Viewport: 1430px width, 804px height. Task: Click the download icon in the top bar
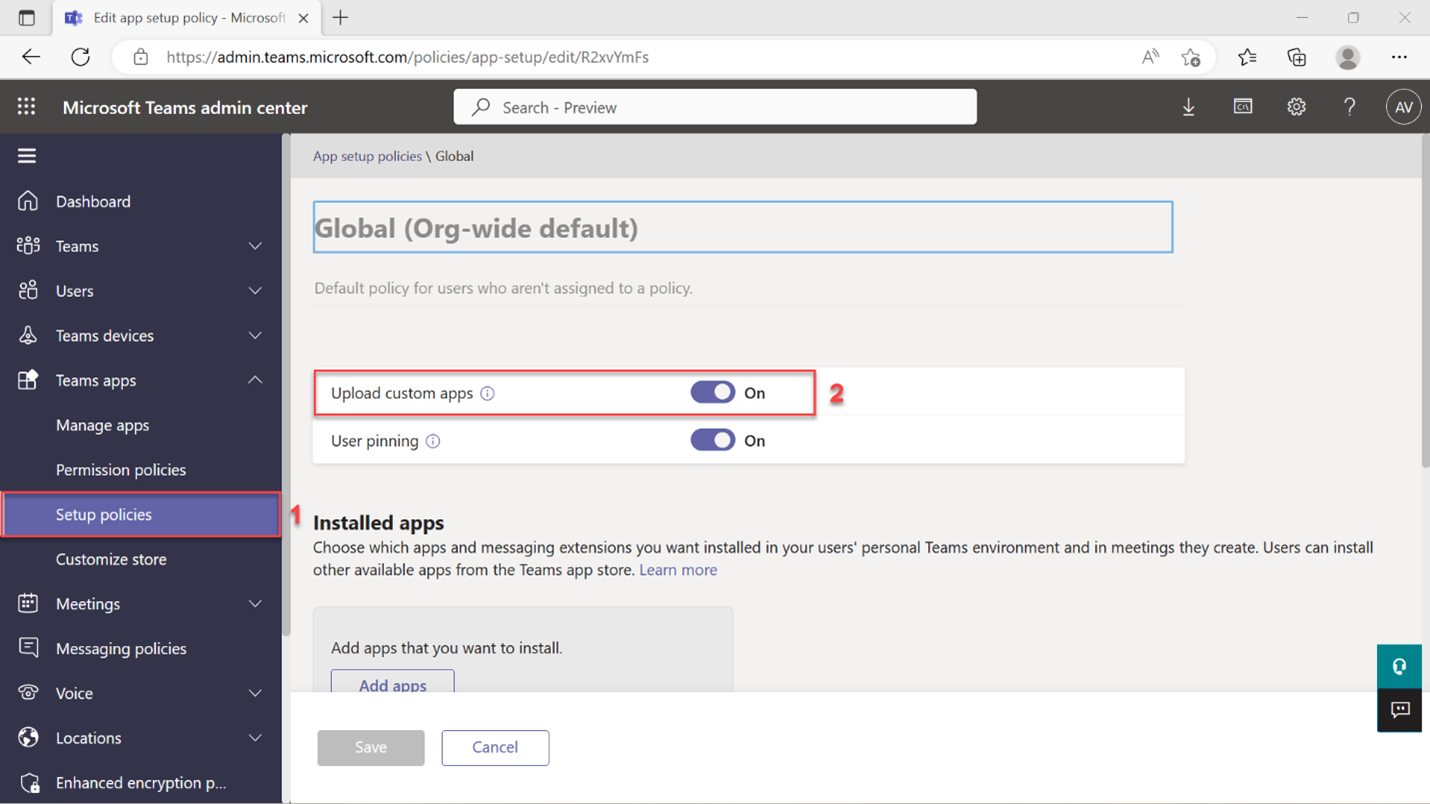tap(1188, 106)
